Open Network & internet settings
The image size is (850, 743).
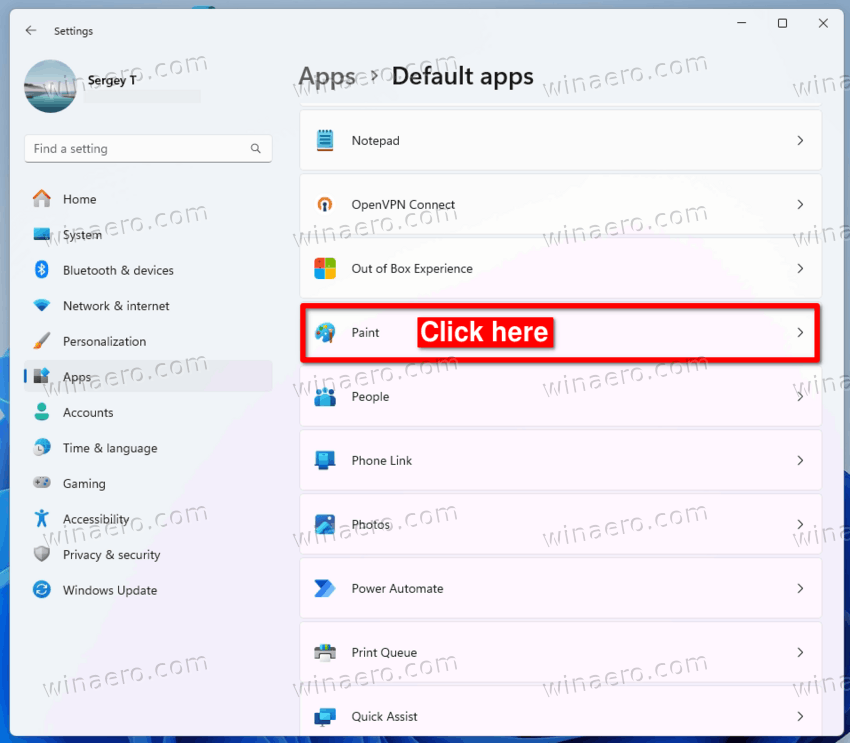(x=148, y=306)
